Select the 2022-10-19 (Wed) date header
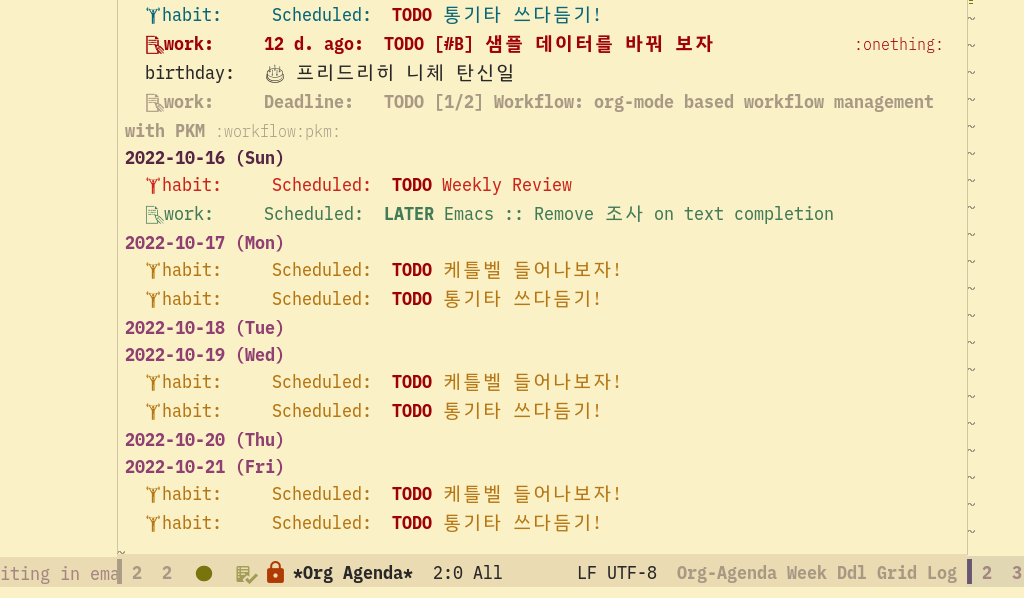Viewport: 1024px width, 598px height. coord(204,355)
